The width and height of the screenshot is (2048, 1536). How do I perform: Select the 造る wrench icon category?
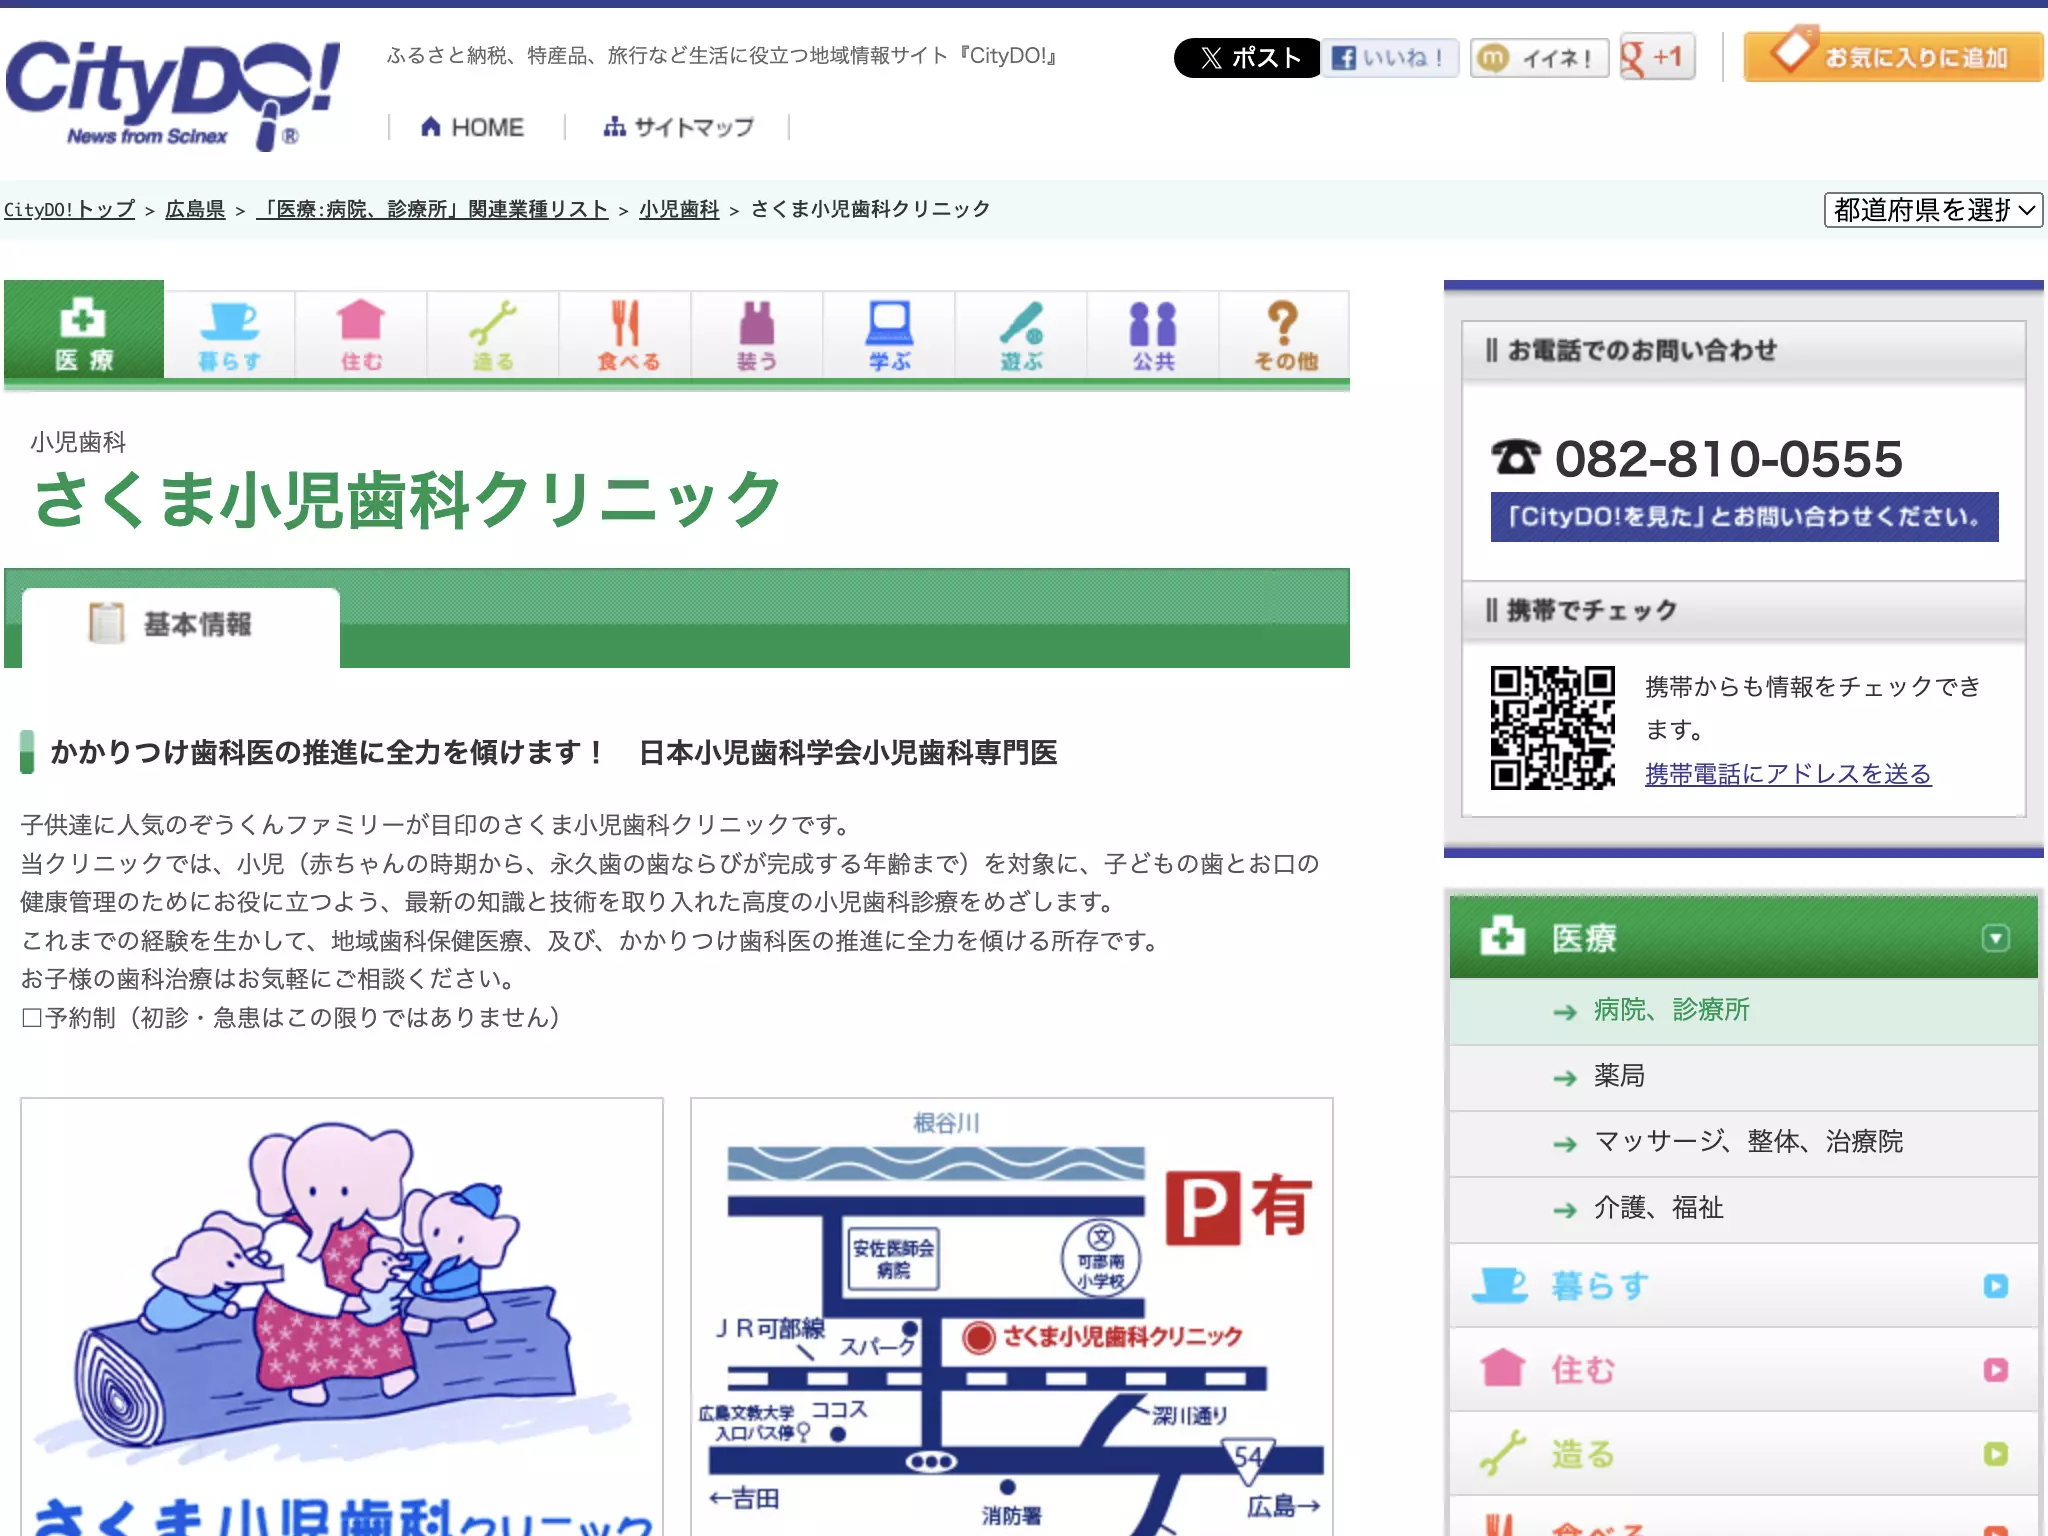(493, 335)
